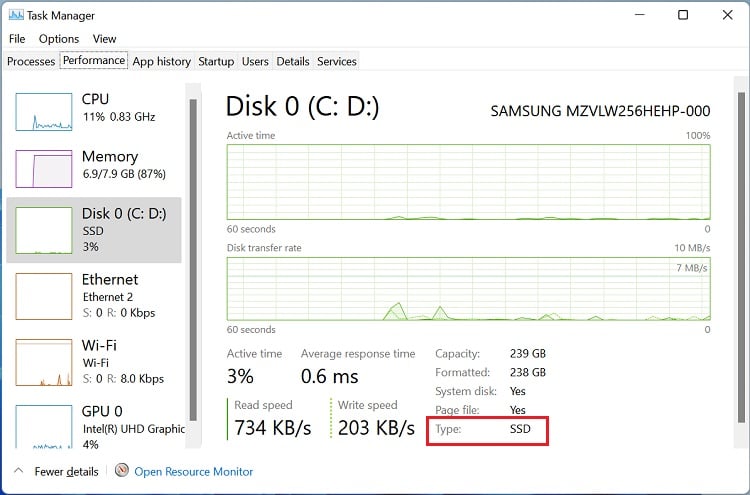Open the View menu
Viewport: 750px width, 495px height.
coord(105,39)
